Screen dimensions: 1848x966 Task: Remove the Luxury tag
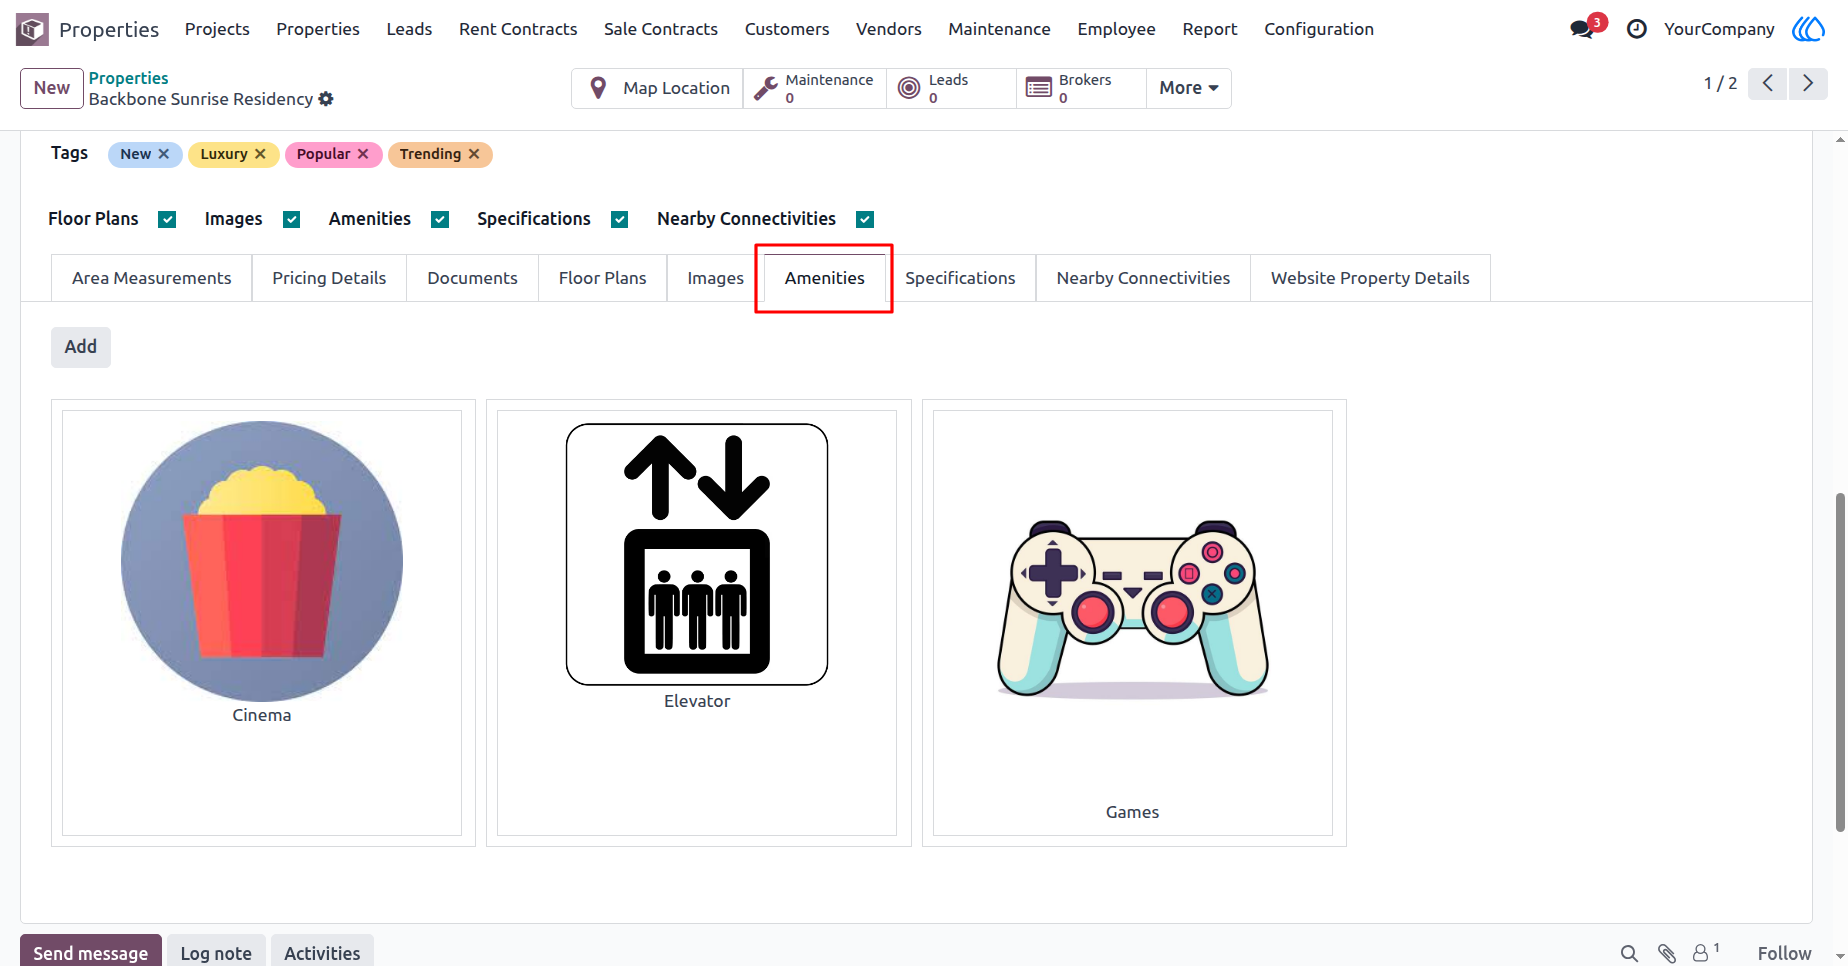click(260, 154)
